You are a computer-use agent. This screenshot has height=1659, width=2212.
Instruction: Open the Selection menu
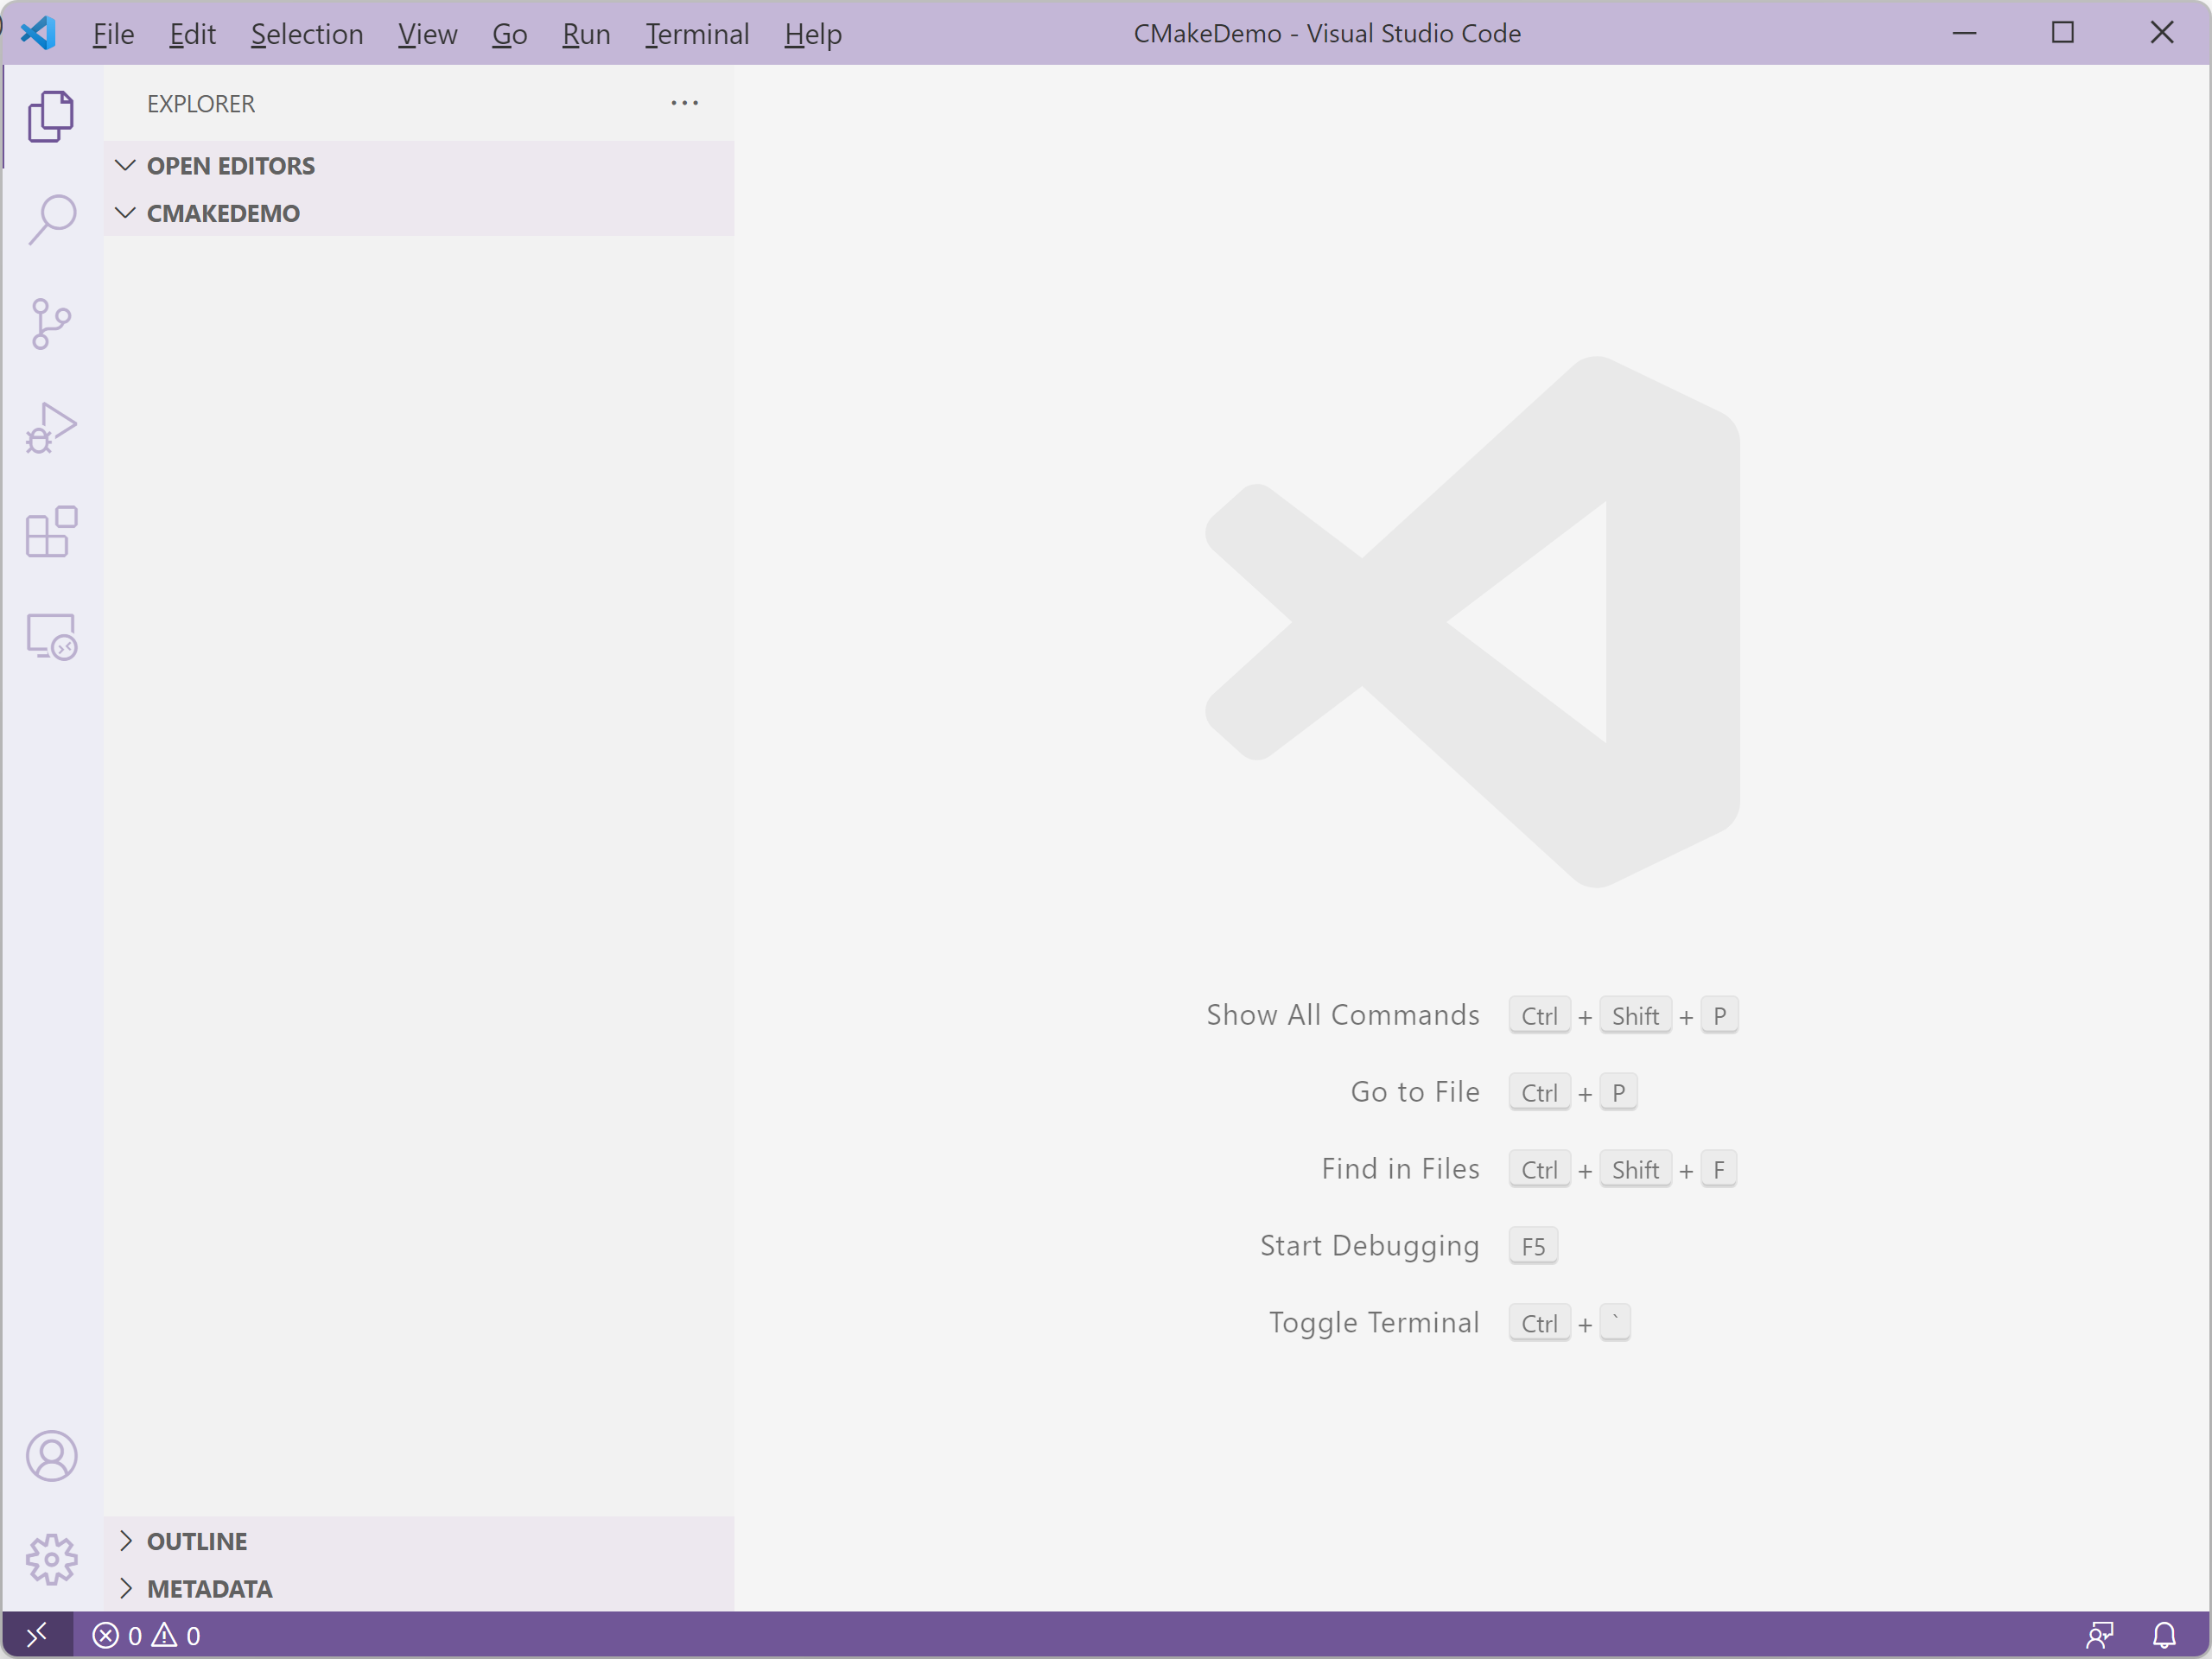(307, 34)
